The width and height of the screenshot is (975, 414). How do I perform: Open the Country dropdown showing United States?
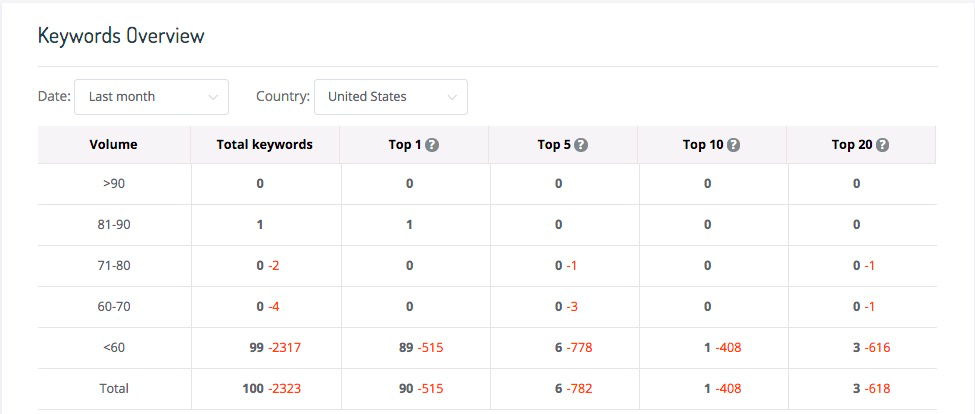click(390, 97)
